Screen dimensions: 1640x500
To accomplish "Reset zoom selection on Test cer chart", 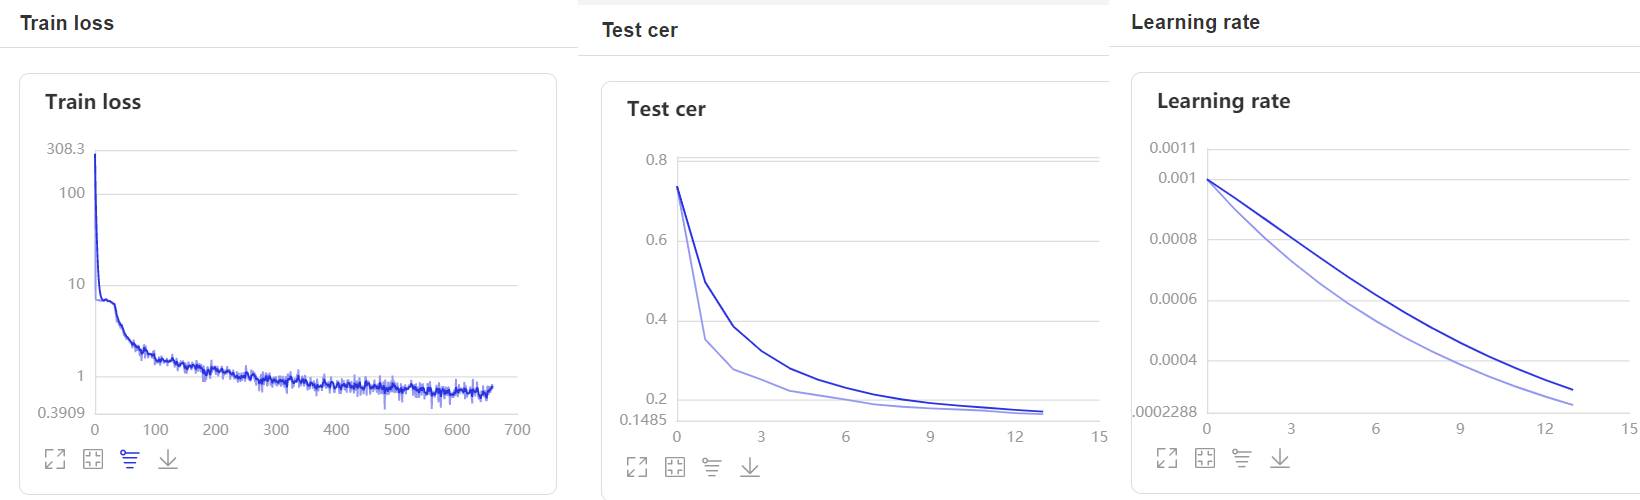I will click(675, 467).
